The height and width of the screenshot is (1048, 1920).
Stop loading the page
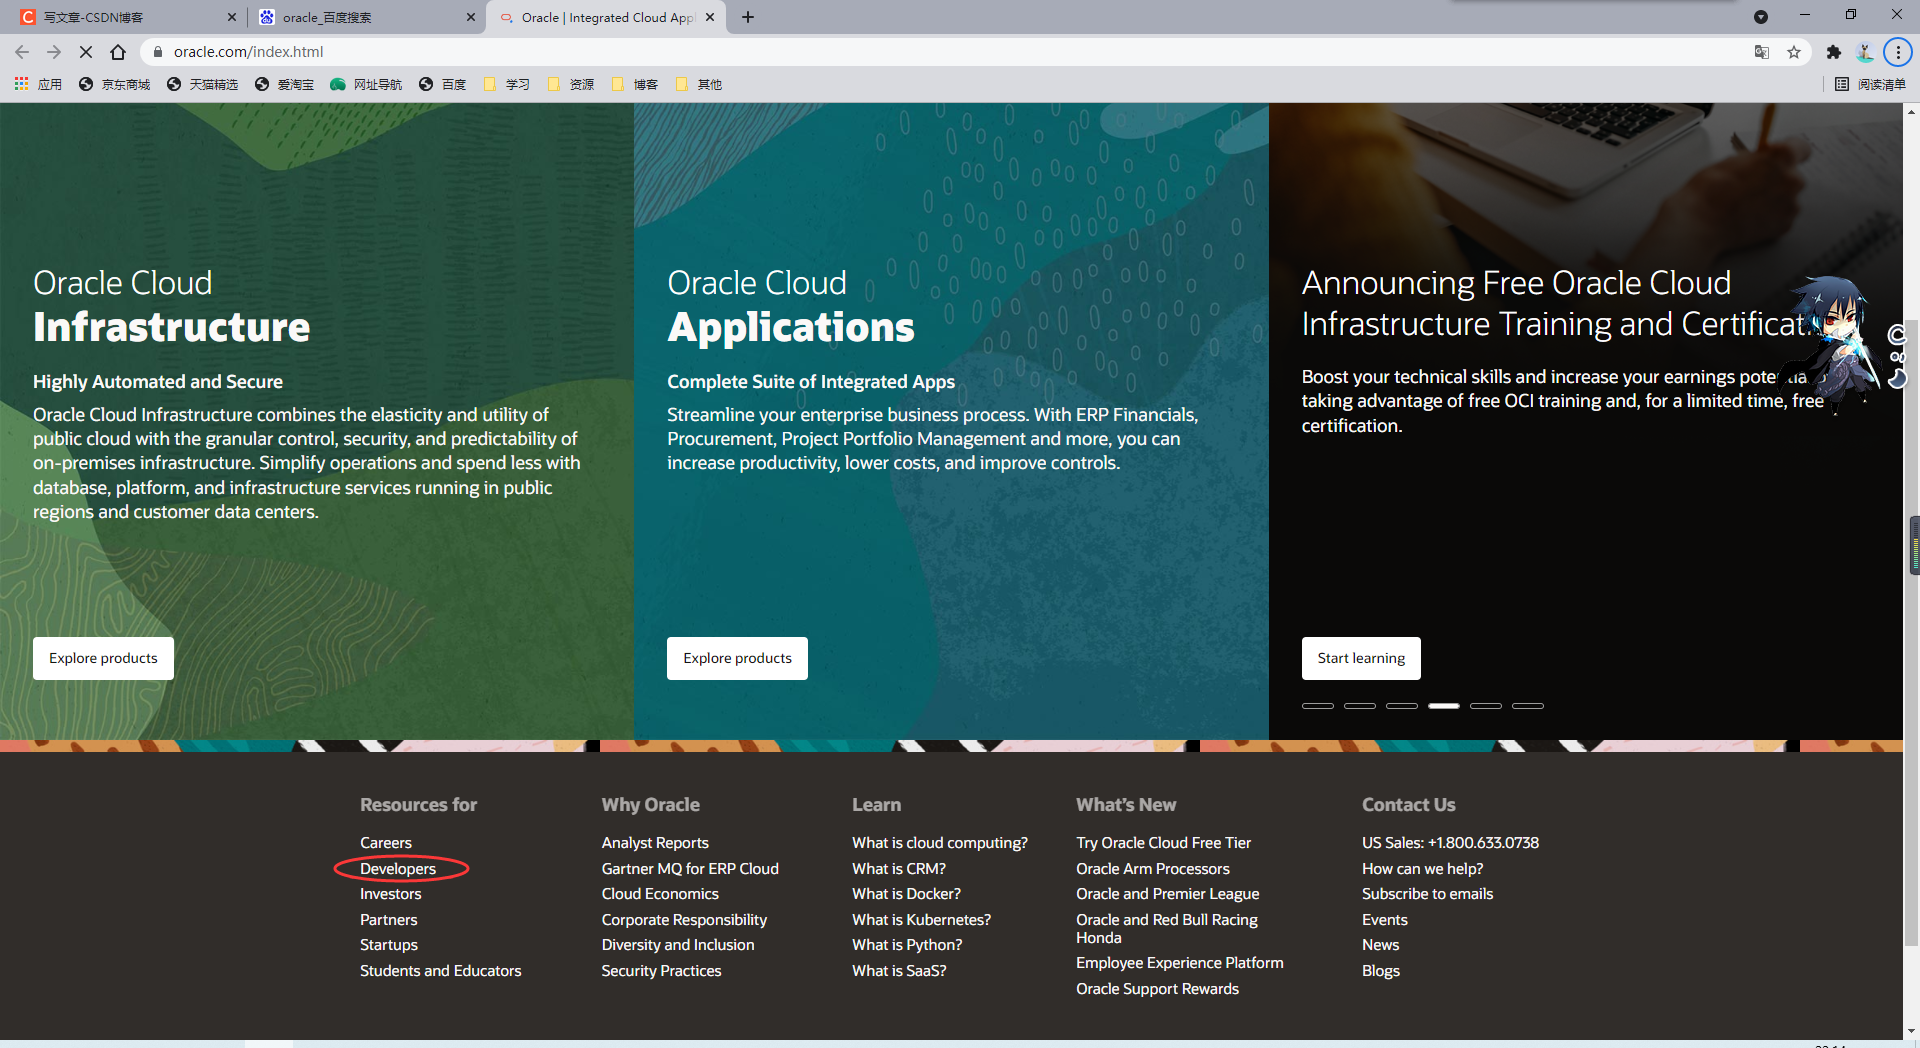click(86, 52)
